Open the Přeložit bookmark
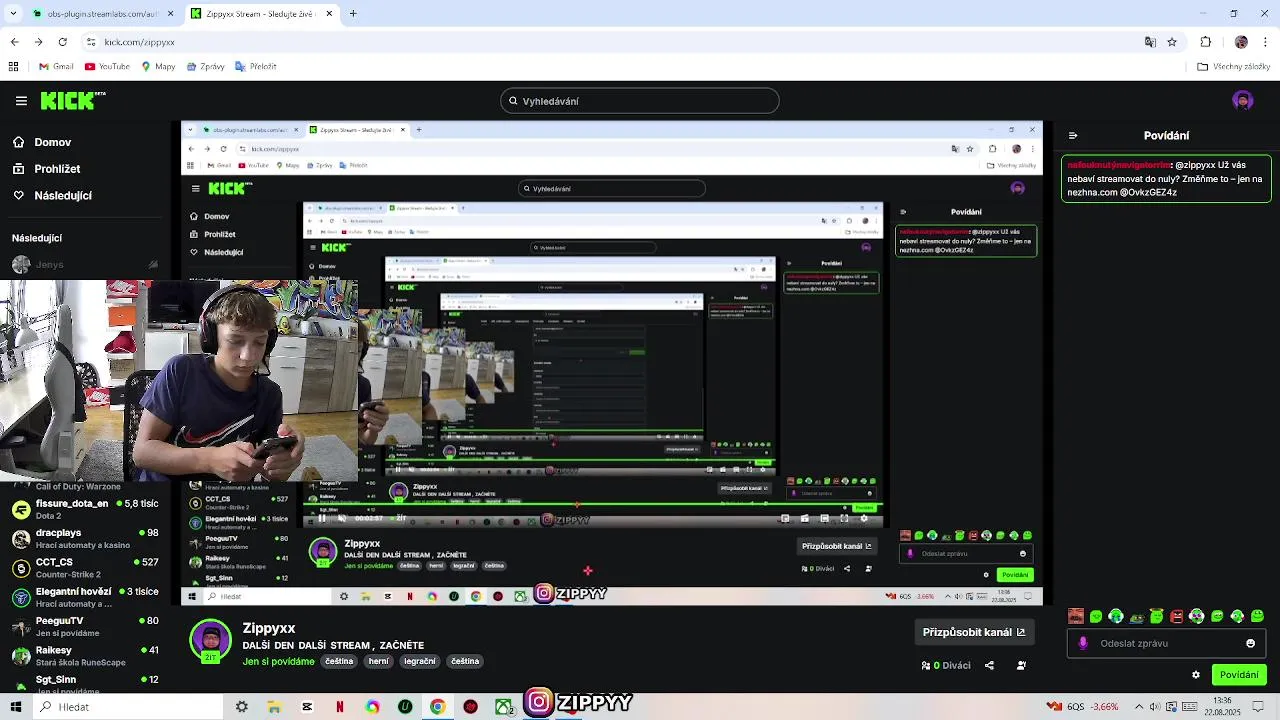The width and height of the screenshot is (1280, 720). tap(255, 66)
